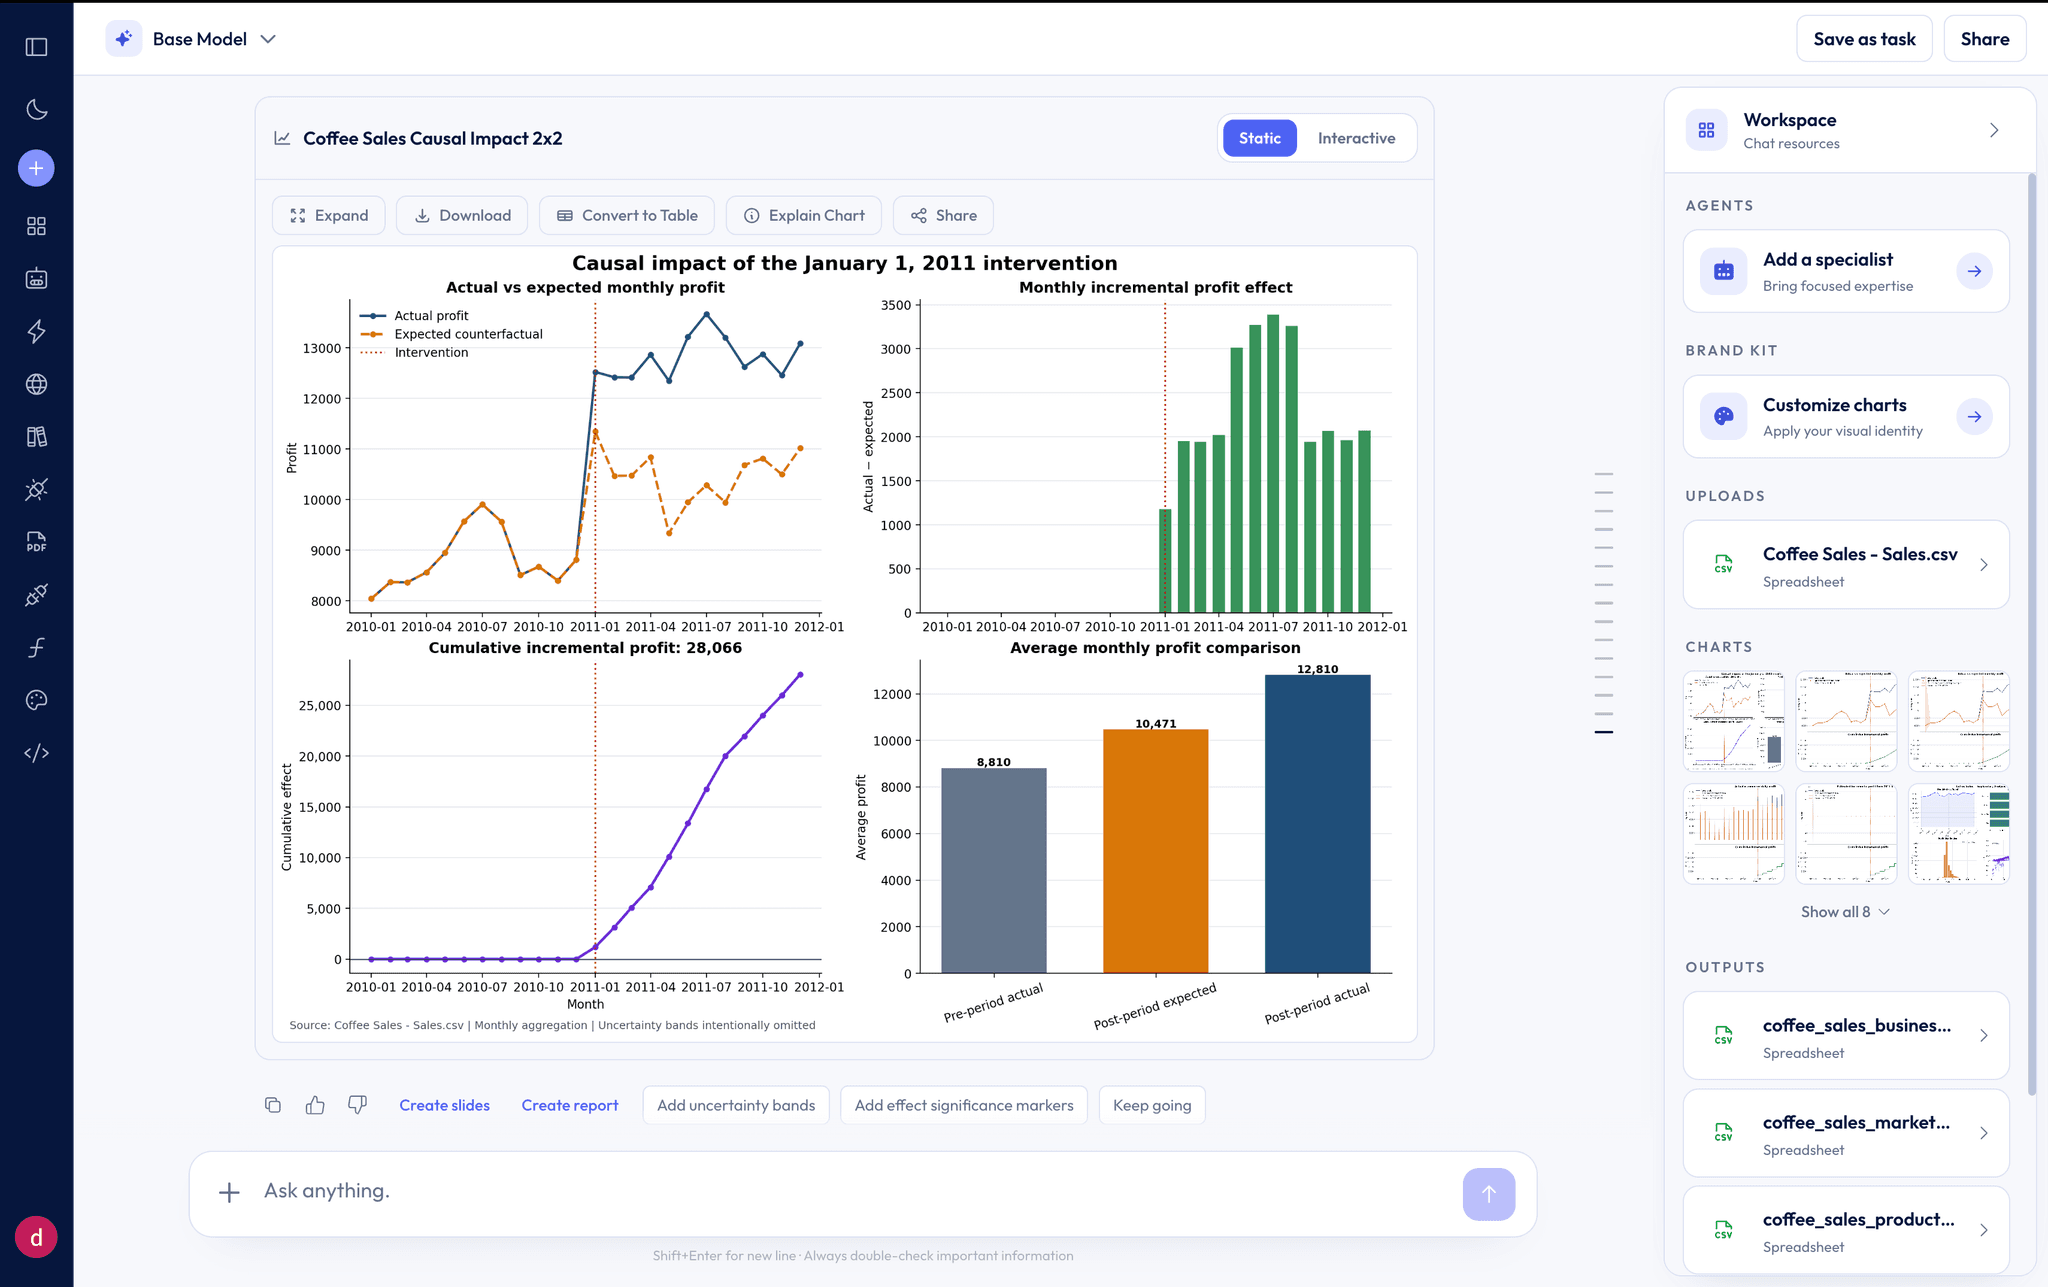Switch to dark mode moon icon

click(37, 110)
